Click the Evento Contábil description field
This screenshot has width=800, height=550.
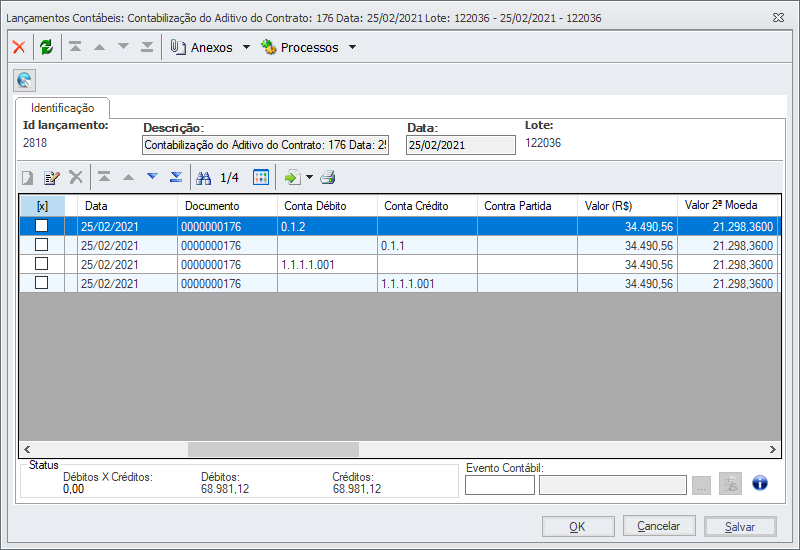point(613,485)
